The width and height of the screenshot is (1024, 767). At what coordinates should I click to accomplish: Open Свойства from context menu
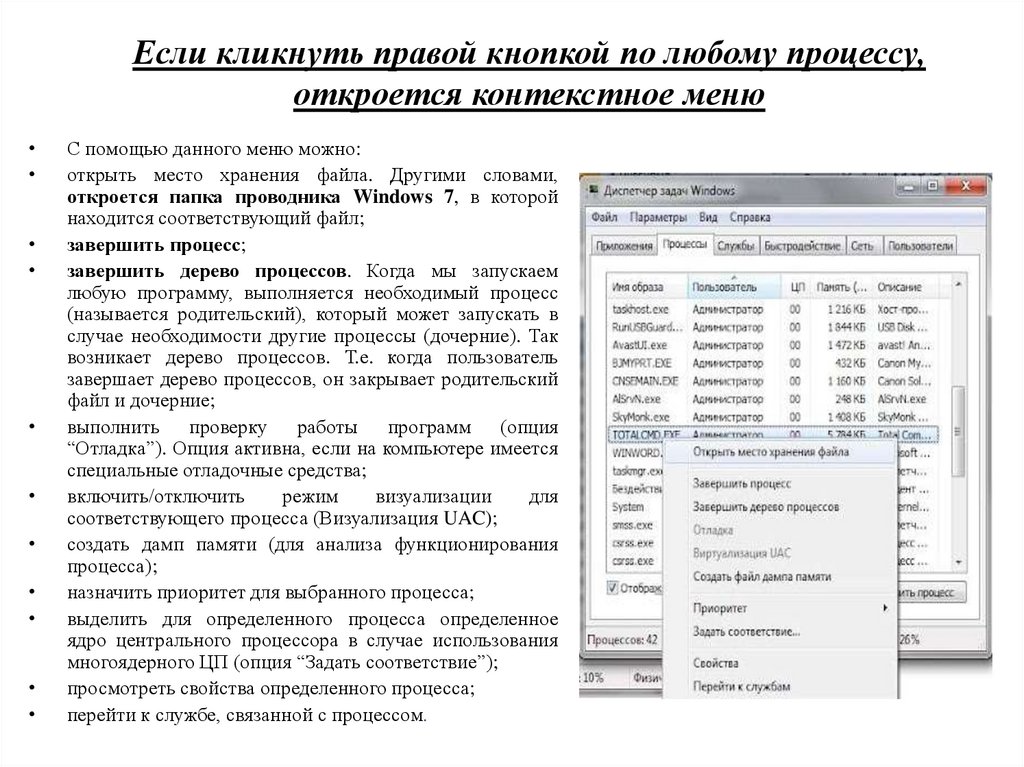tap(778, 662)
